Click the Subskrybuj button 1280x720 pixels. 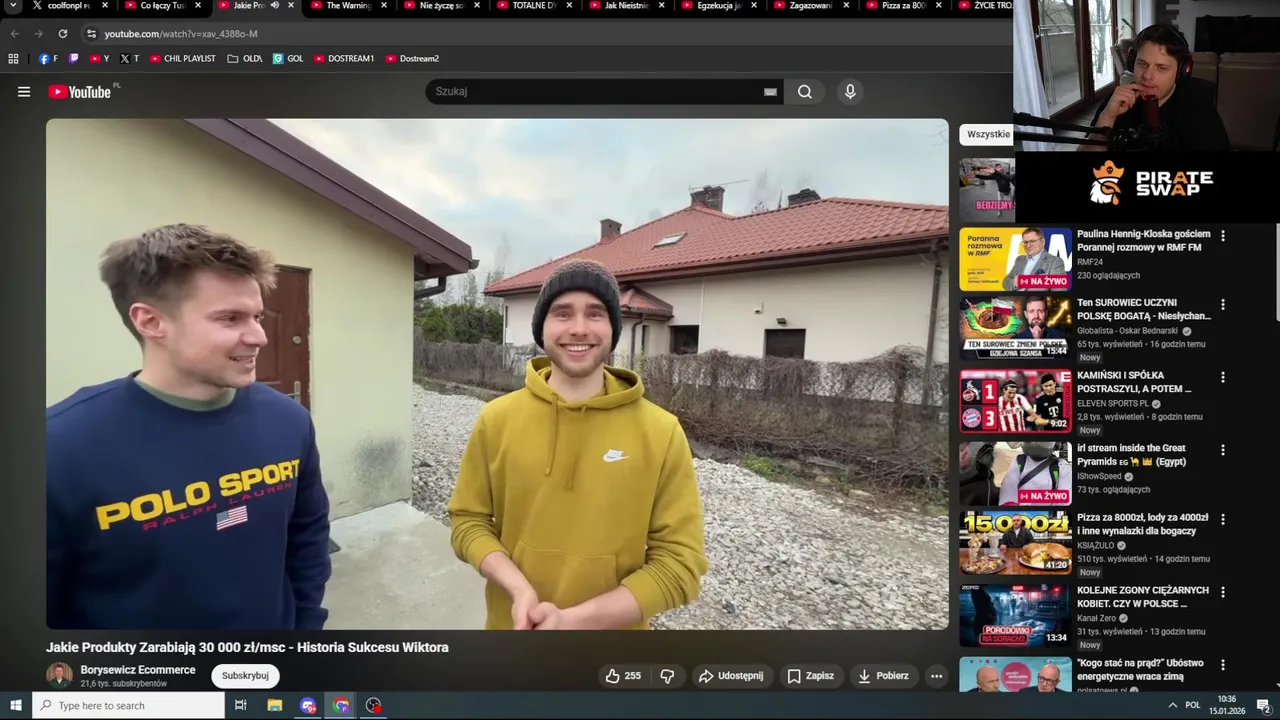[x=245, y=676]
